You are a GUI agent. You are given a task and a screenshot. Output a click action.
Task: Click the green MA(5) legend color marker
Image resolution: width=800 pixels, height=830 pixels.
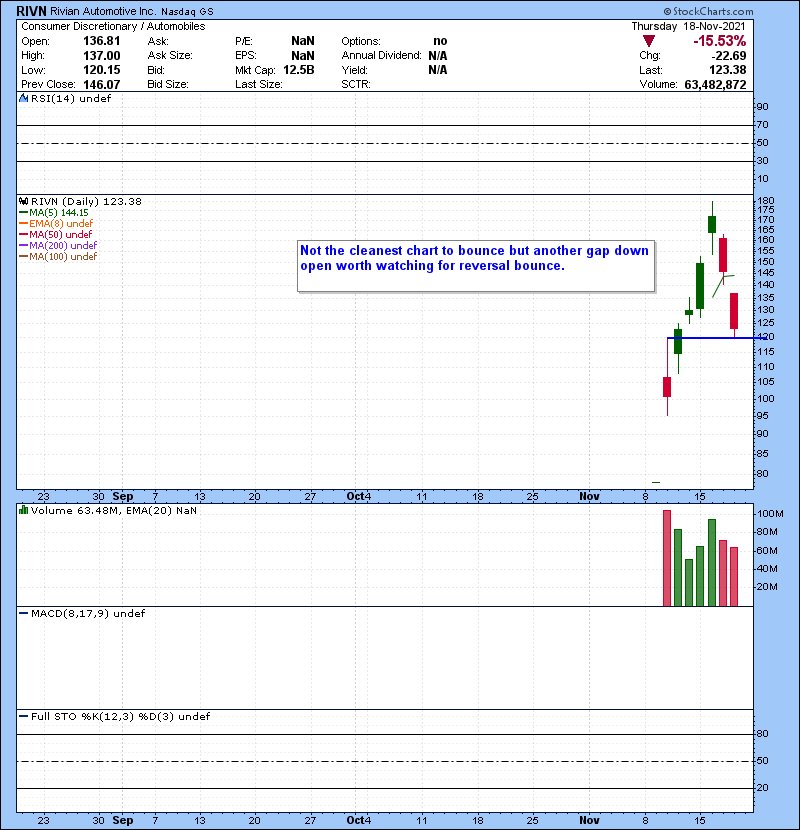(x=23, y=213)
